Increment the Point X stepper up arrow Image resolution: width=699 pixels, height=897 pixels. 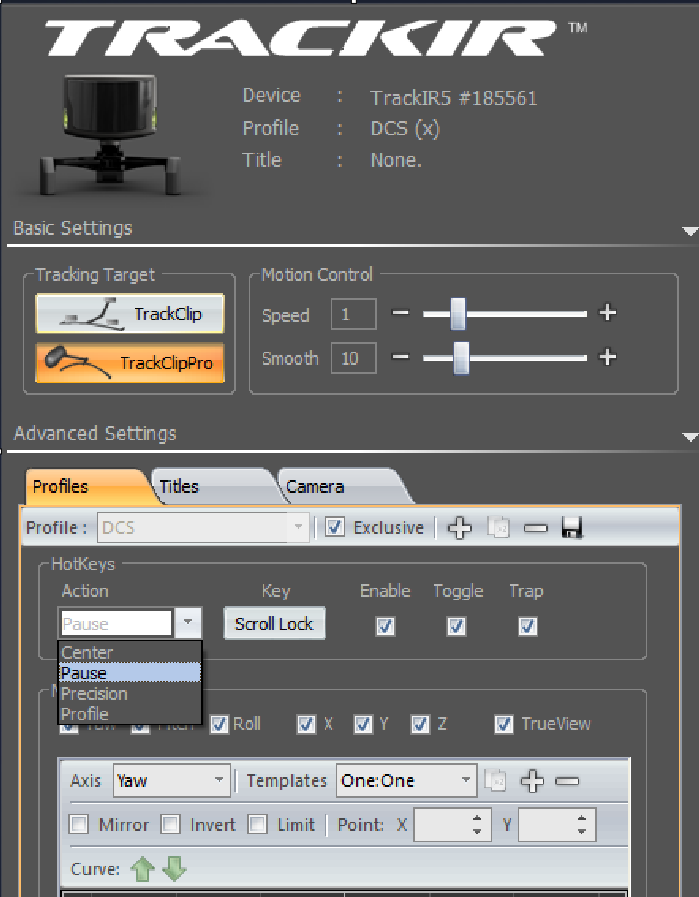pos(477,818)
